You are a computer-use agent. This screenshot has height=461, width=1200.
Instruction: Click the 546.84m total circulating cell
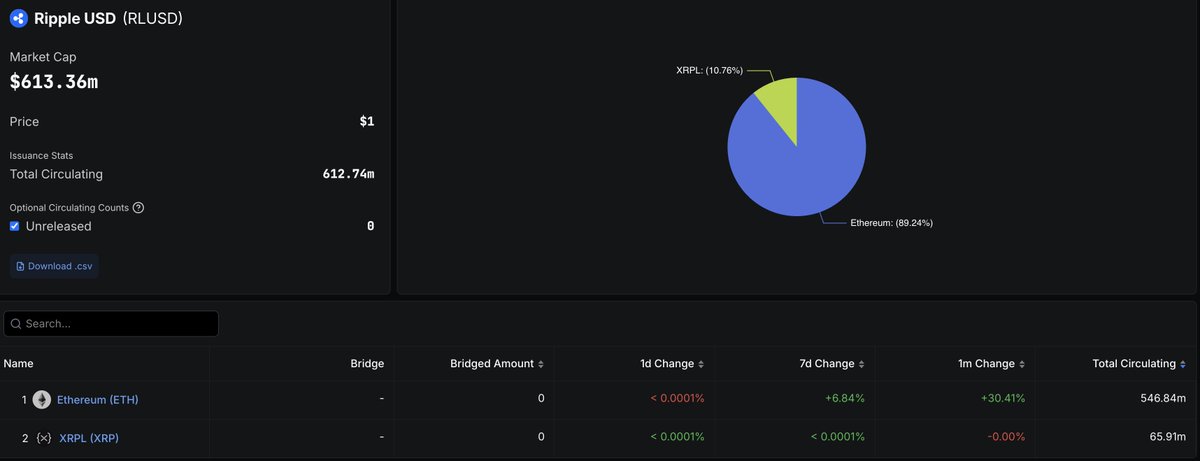point(1161,399)
